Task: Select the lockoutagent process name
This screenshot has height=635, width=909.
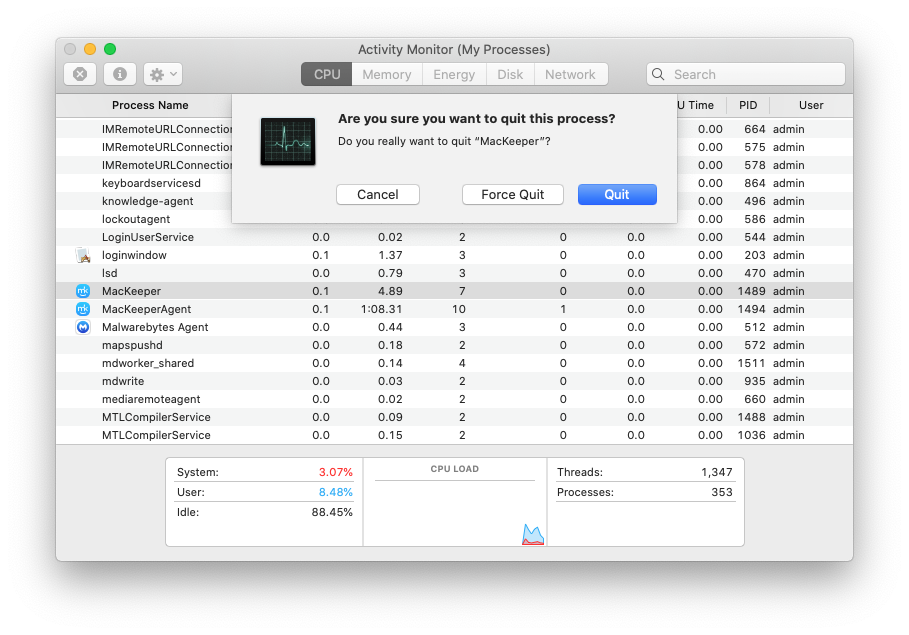Action: (x=136, y=219)
